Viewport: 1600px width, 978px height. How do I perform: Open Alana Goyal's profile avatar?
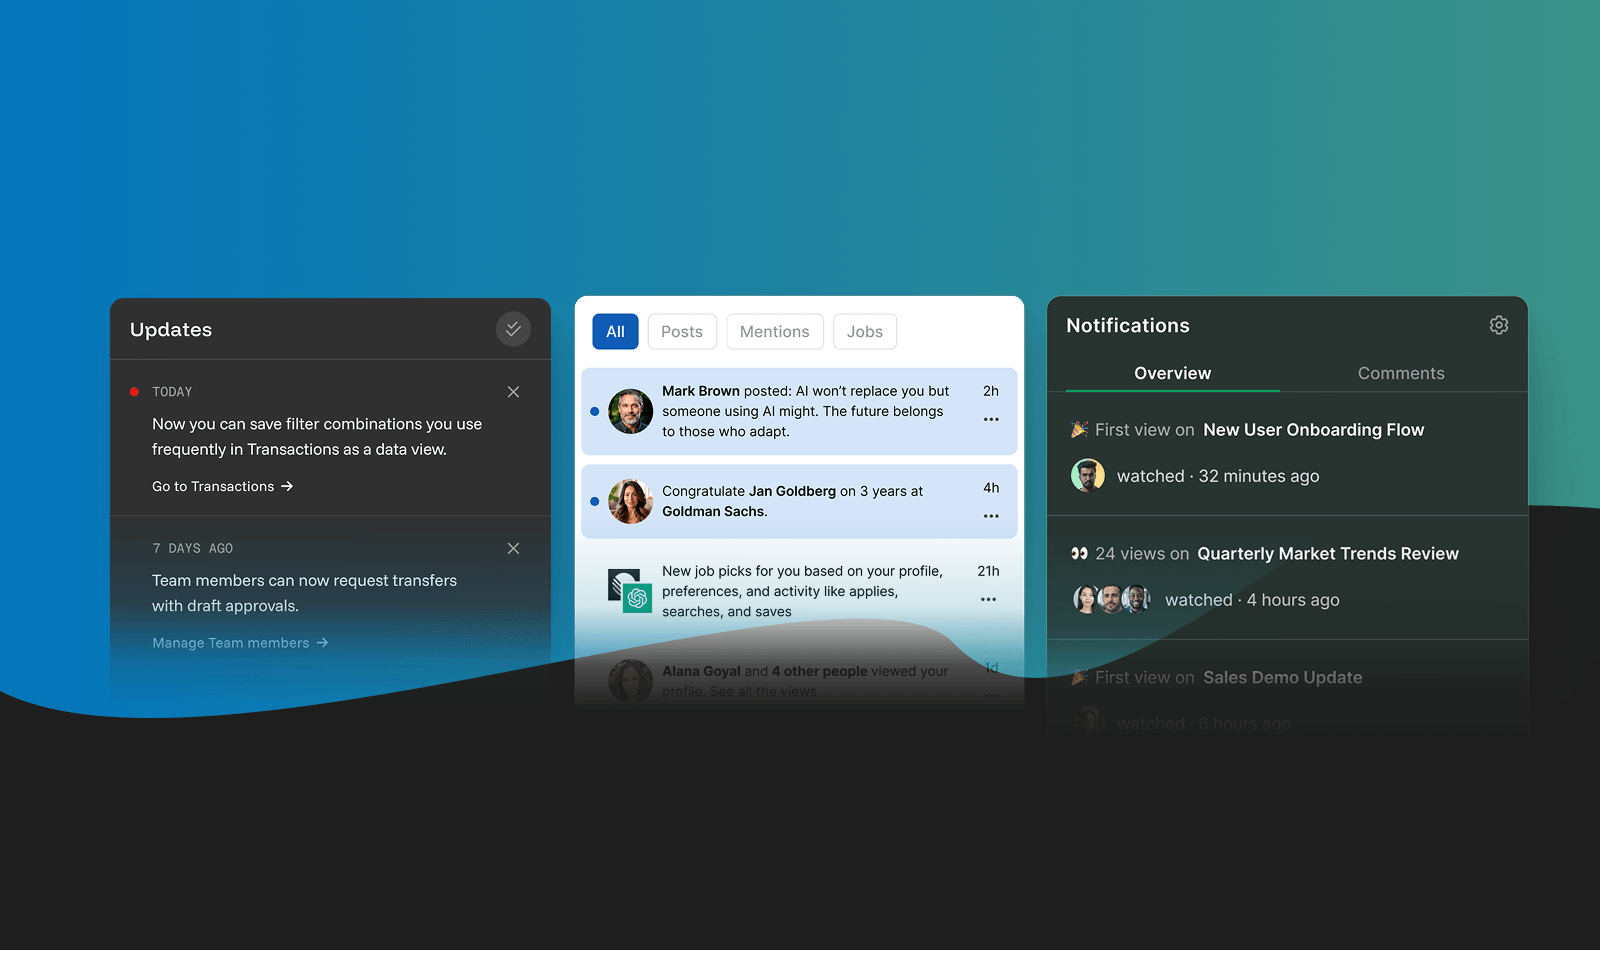pyautogui.click(x=630, y=680)
